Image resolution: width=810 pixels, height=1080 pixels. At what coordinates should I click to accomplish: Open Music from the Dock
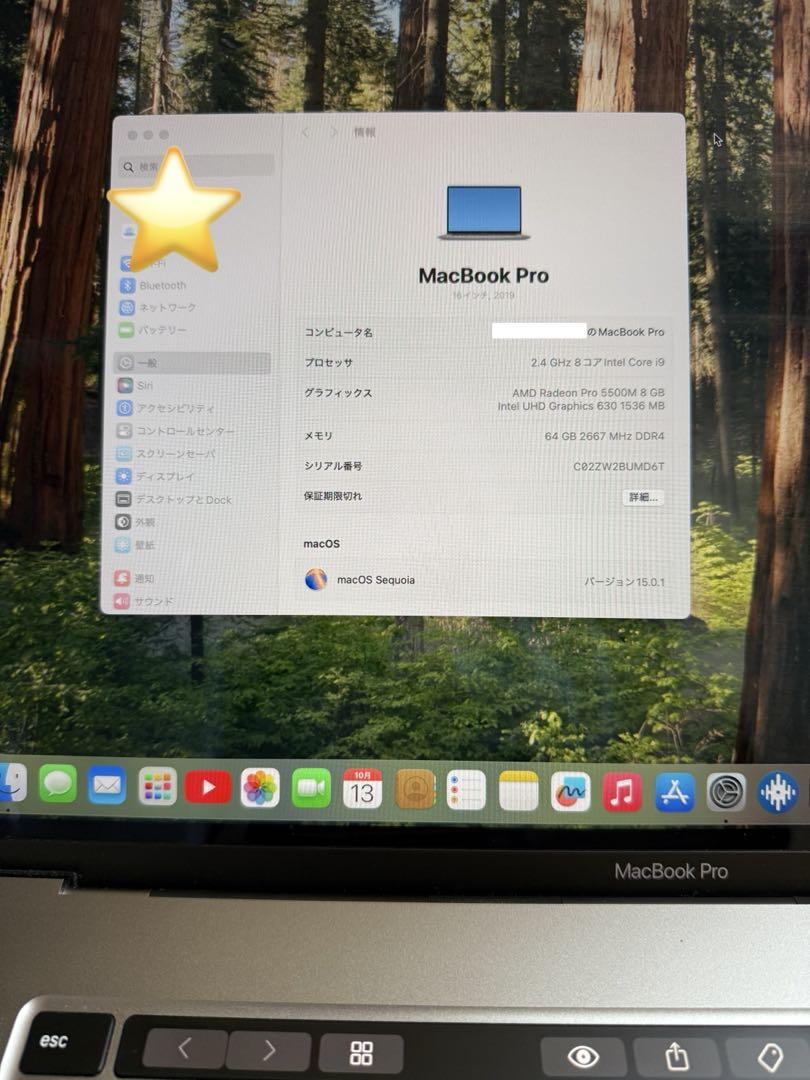pyautogui.click(x=622, y=792)
